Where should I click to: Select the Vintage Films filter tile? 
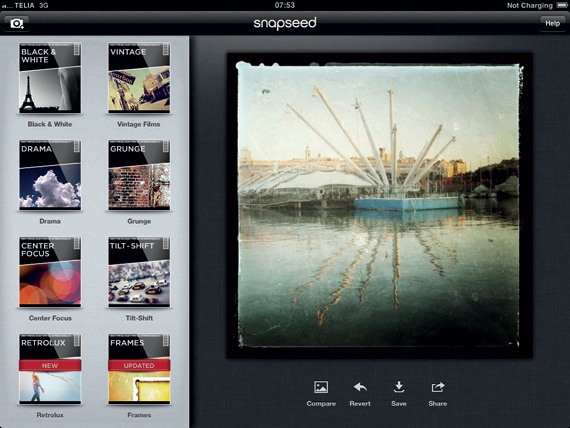[139, 78]
